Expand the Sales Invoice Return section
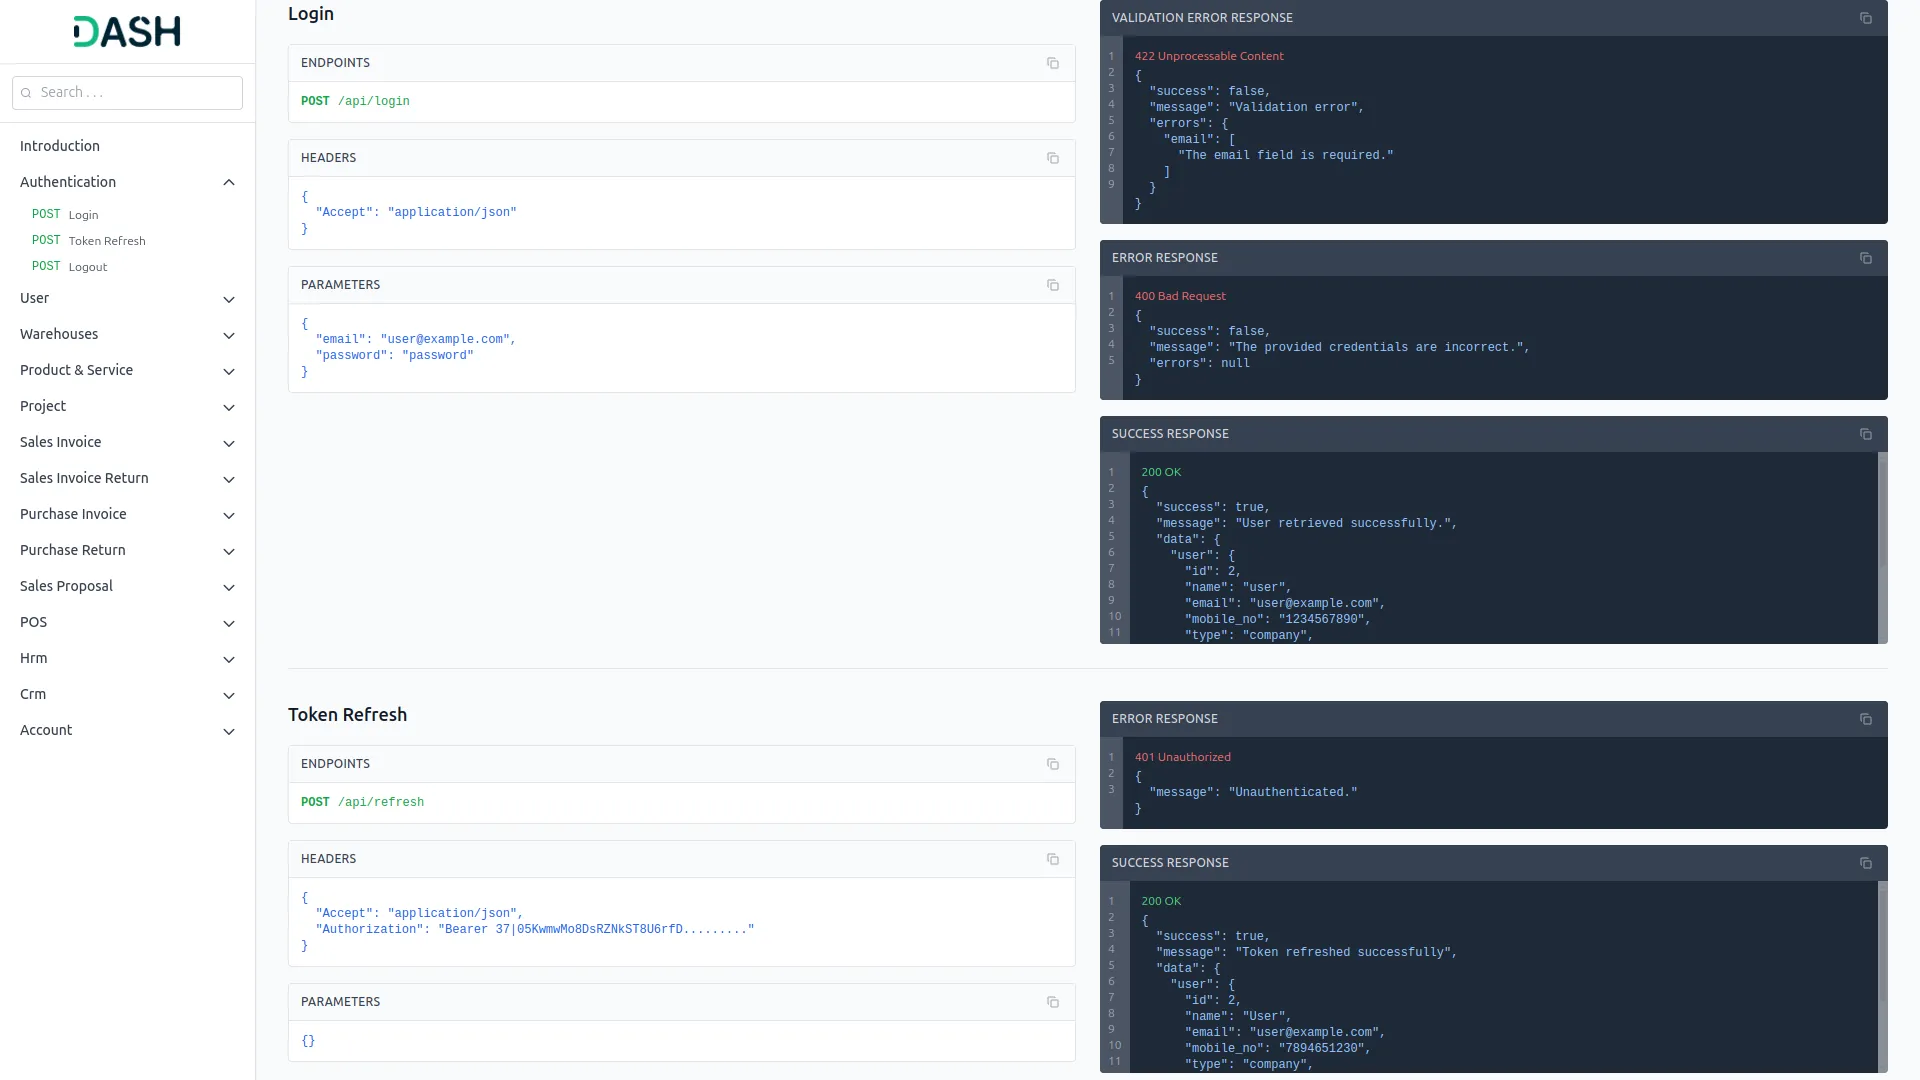This screenshot has height=1080, width=1920. [x=127, y=478]
